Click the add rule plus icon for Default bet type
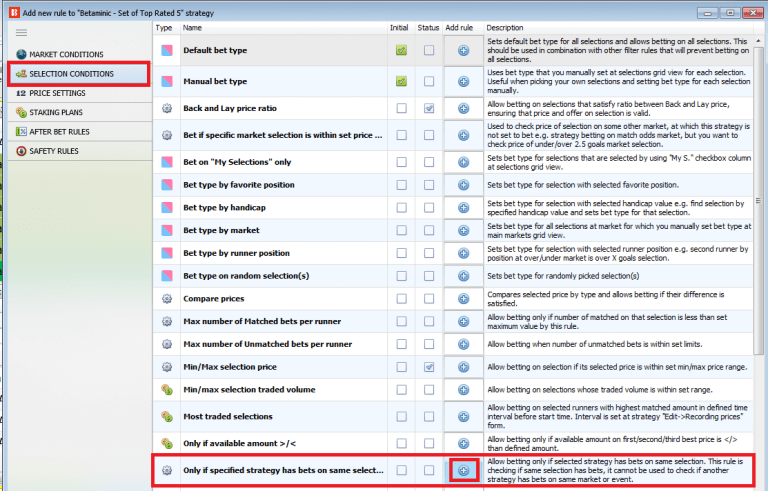The image size is (768, 491). (464, 50)
